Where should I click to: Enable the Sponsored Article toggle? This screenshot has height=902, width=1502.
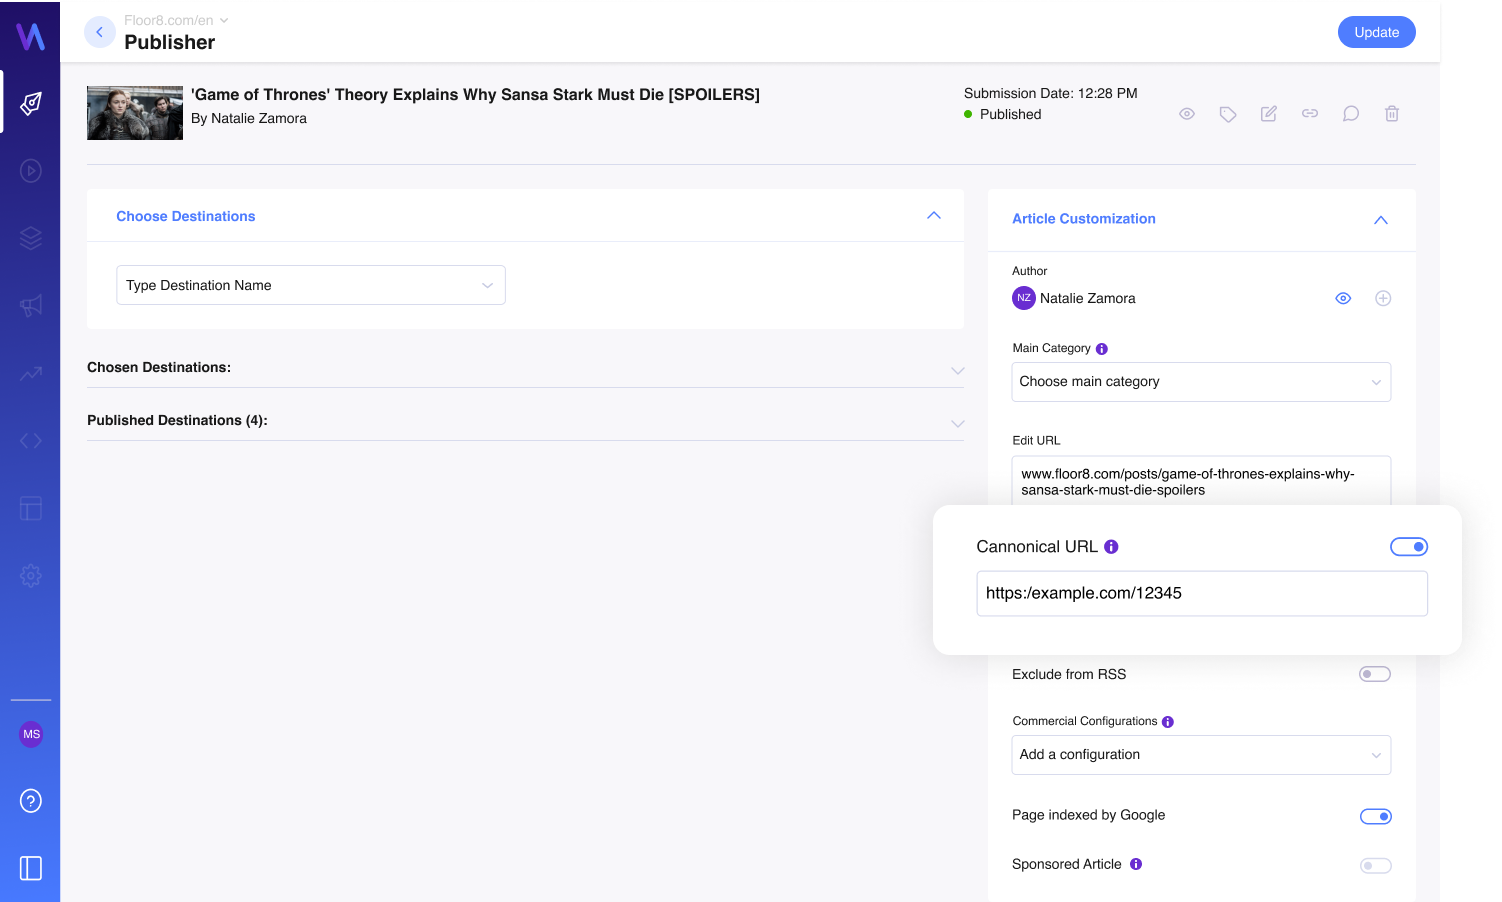(1376, 866)
